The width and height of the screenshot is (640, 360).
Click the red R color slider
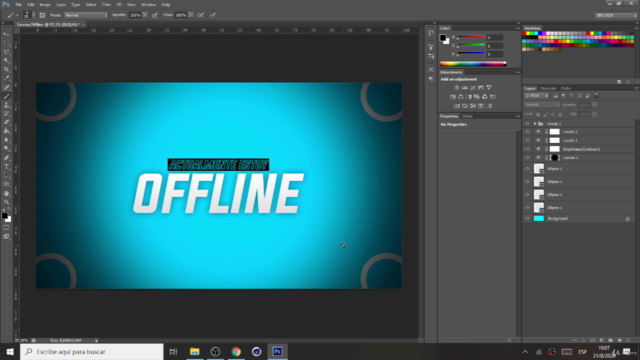click(471, 37)
